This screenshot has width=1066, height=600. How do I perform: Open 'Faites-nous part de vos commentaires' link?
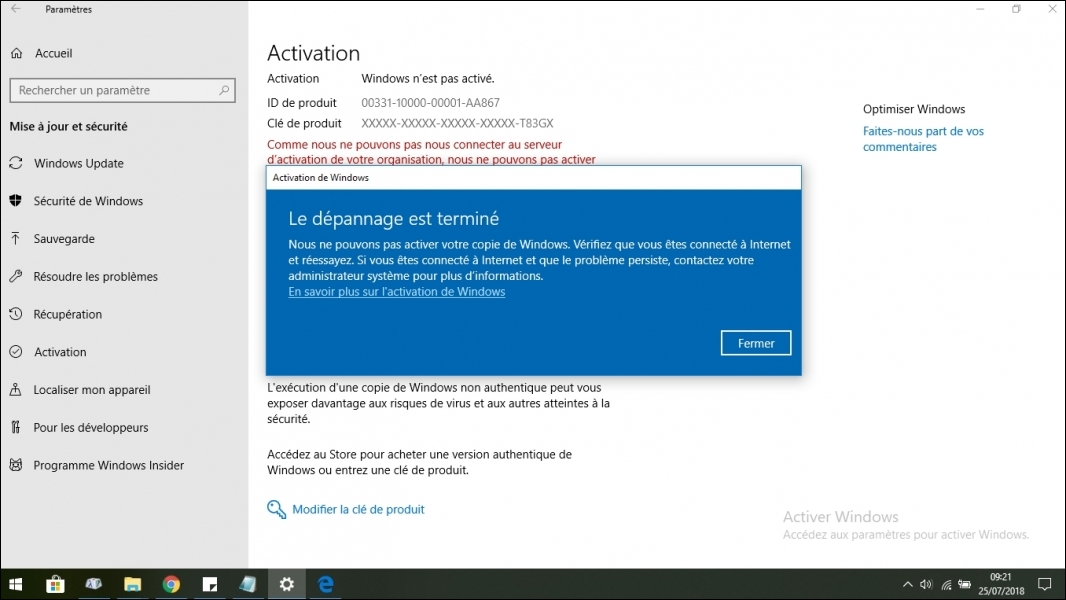click(923, 139)
